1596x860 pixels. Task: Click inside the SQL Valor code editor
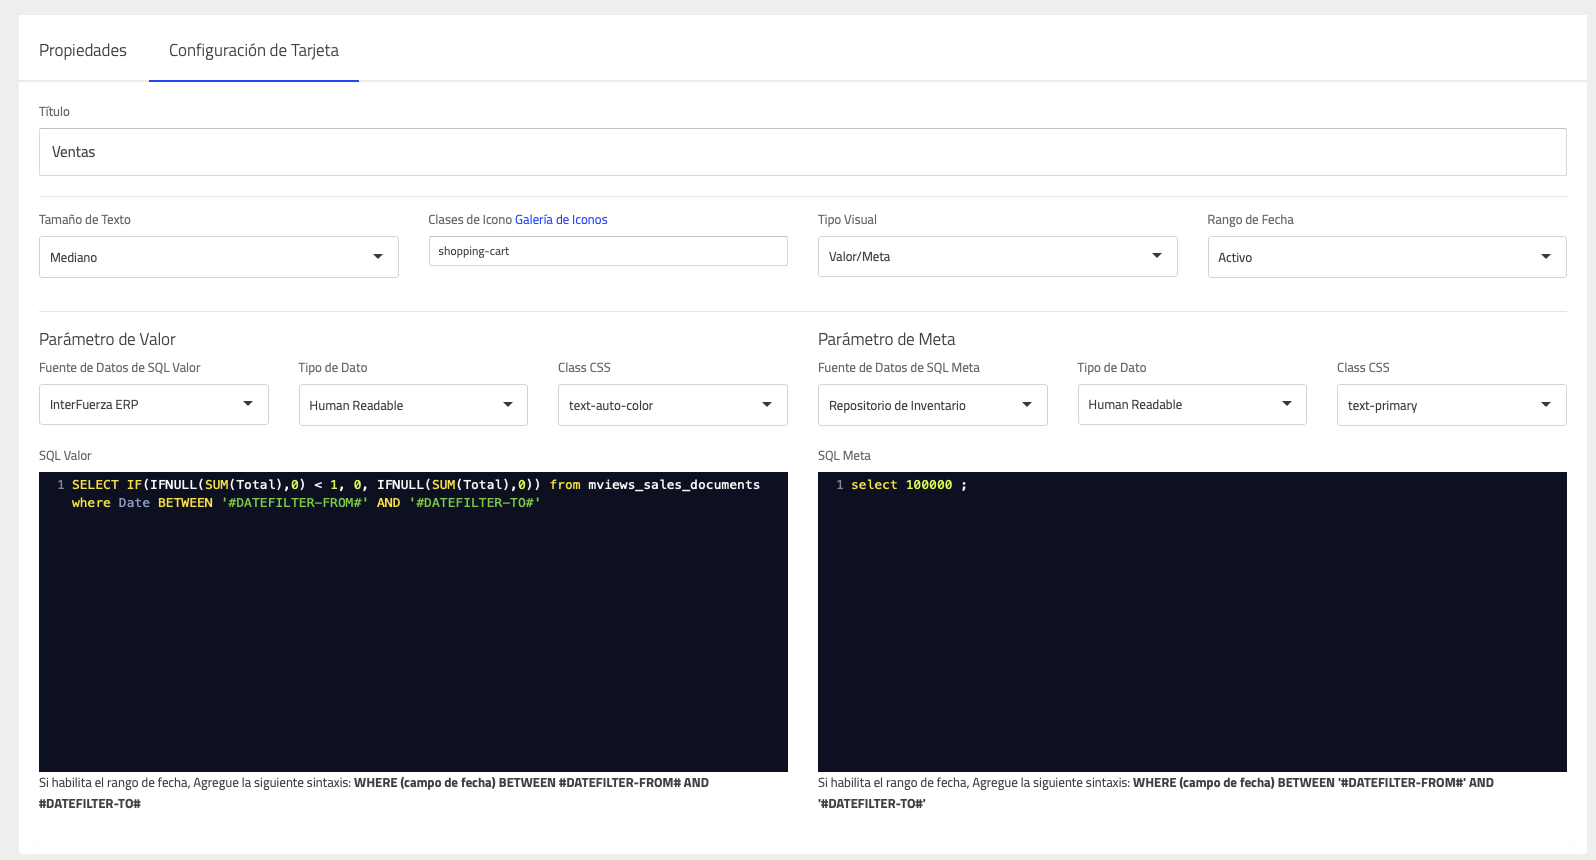(x=413, y=622)
